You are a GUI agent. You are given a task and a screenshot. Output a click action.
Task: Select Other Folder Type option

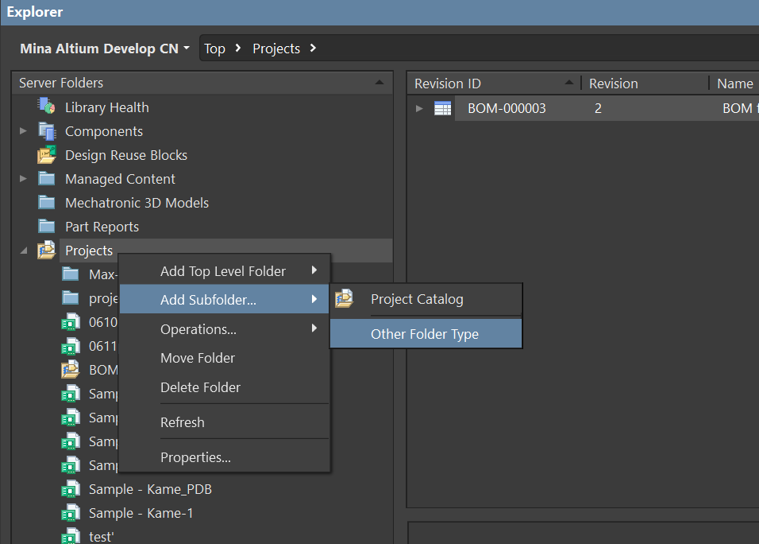point(426,333)
